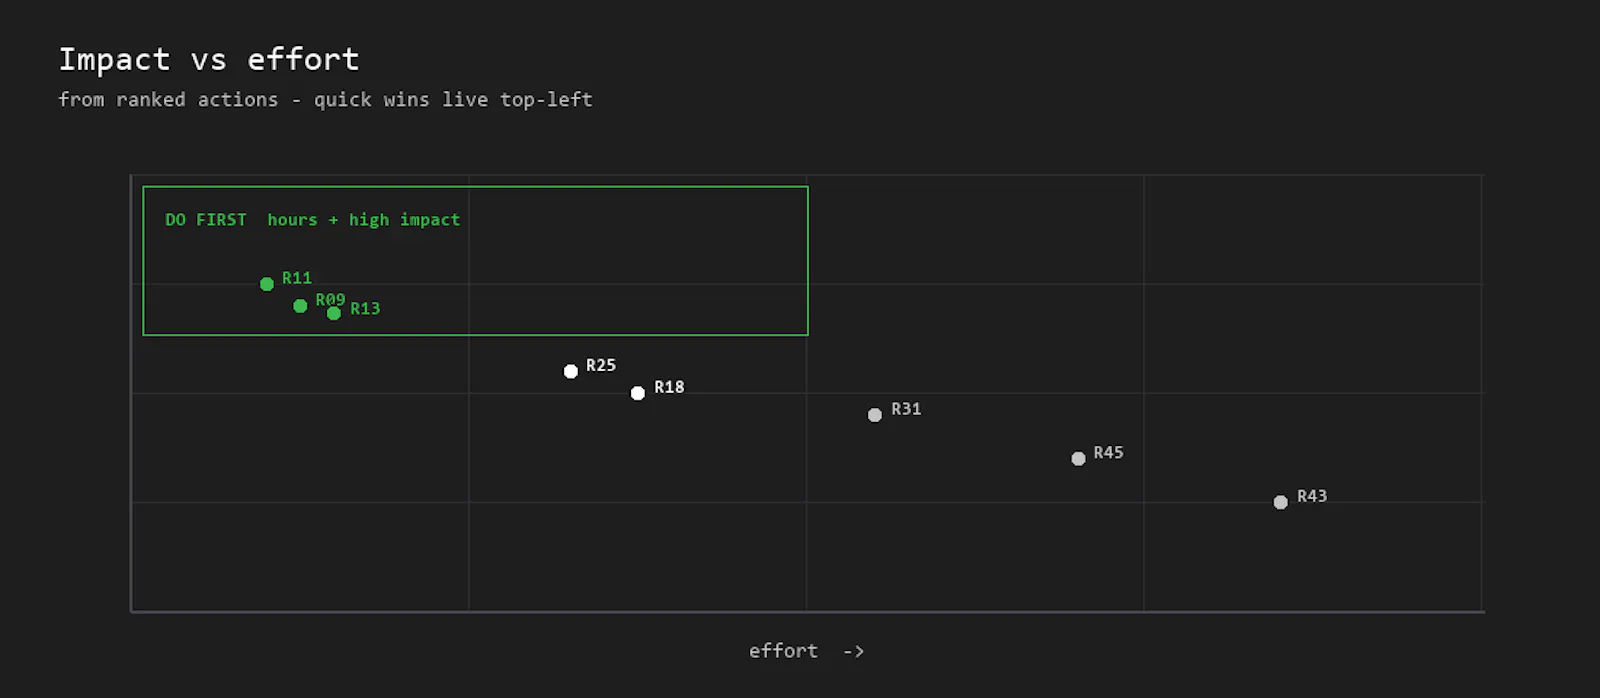Image resolution: width=1600 pixels, height=698 pixels.
Task: Click the effort axis label
Action: 806,651
